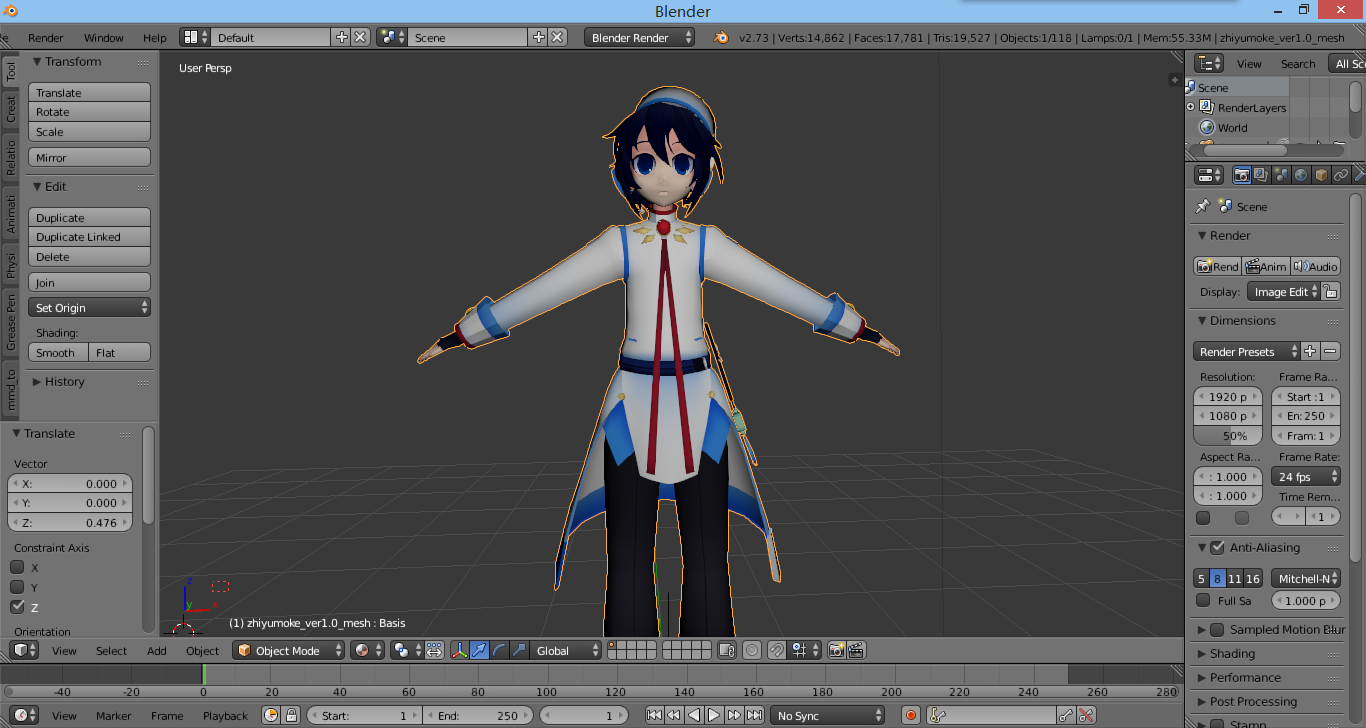Click the Smooth shading button
Viewport: 1366px width, 728px height.
(x=58, y=352)
